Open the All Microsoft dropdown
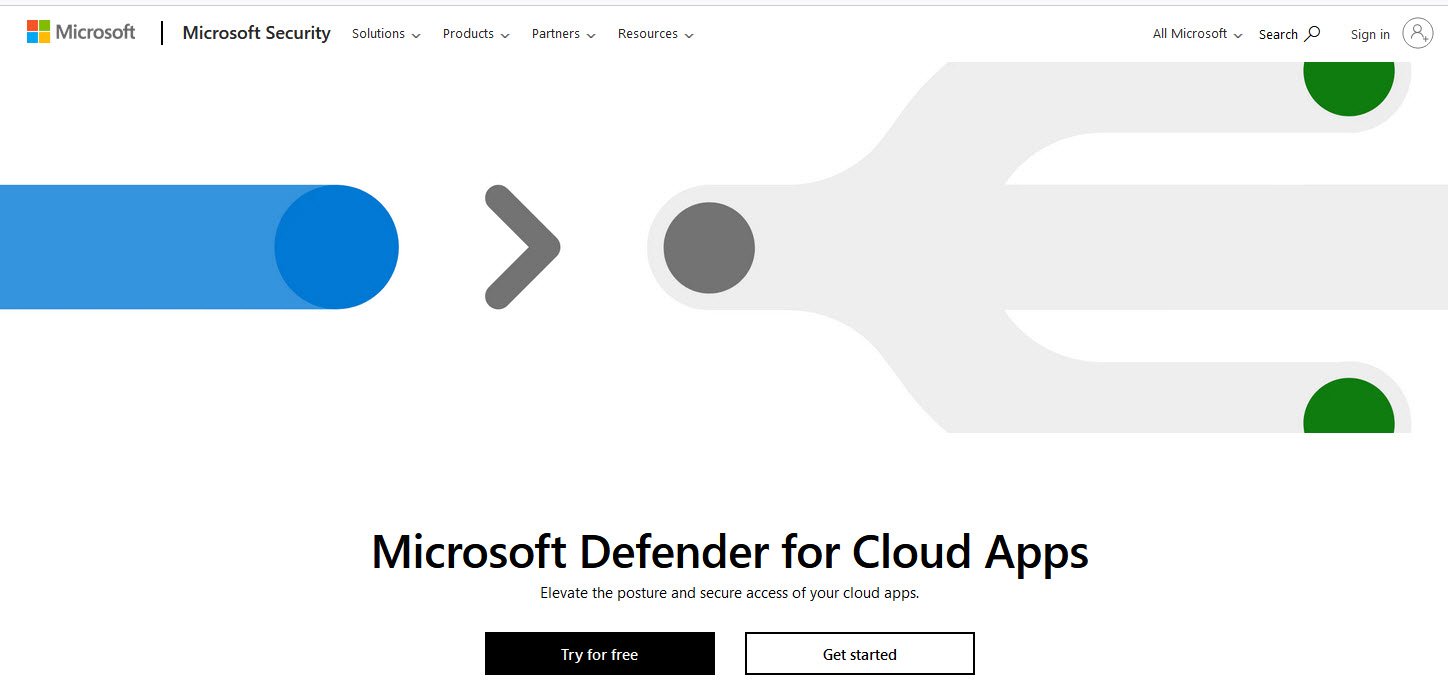The height and width of the screenshot is (690, 1448). point(1197,34)
